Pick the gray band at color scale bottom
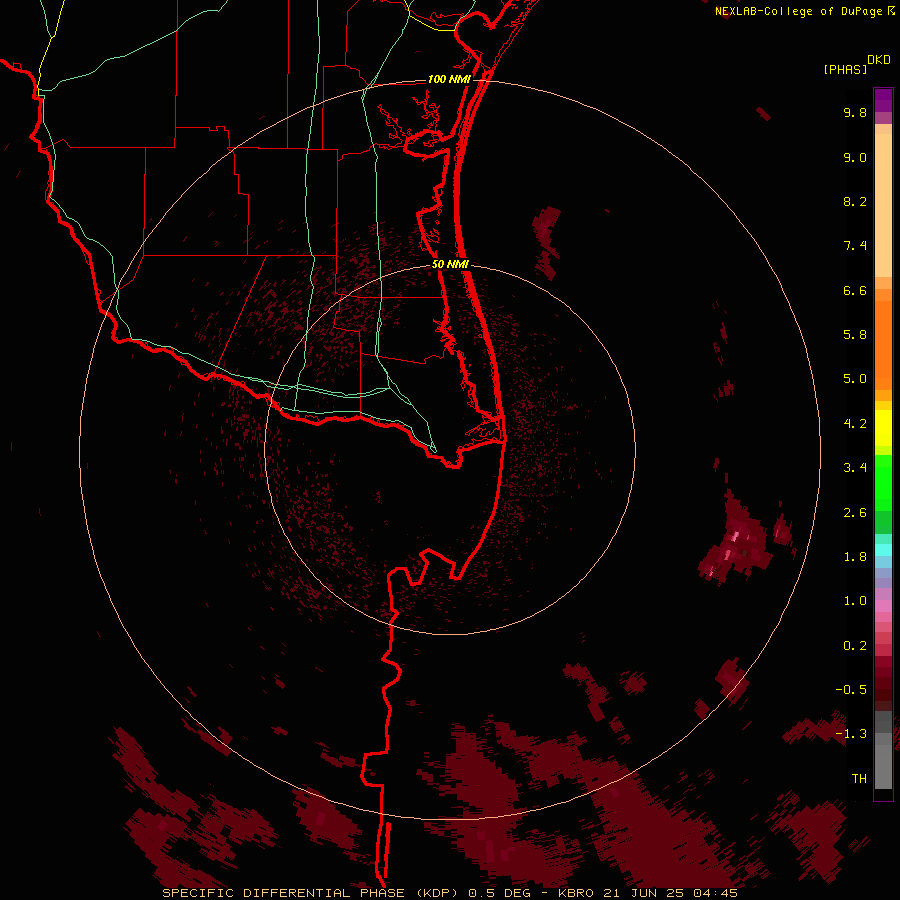This screenshot has height=900, width=900. 883,750
